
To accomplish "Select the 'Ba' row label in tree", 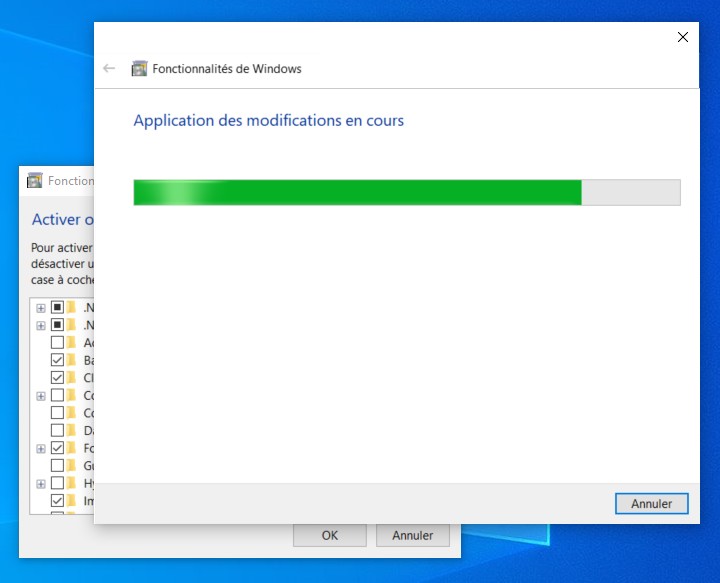I will (89, 360).
